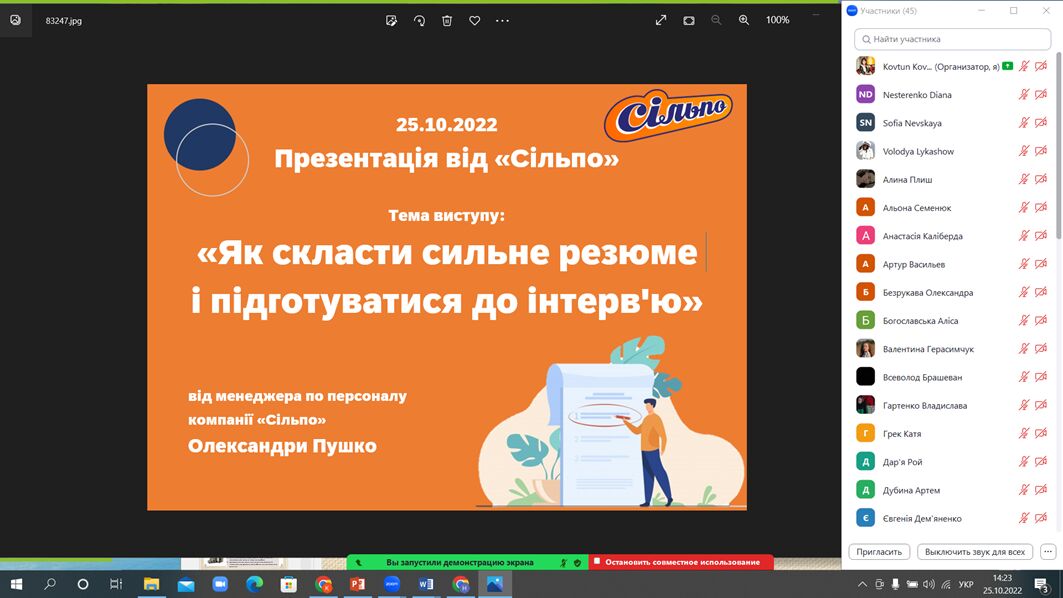This screenshot has width=1063, height=598.
Task: Click ND avatar of Nesterenko Diana
Action: [865, 95]
